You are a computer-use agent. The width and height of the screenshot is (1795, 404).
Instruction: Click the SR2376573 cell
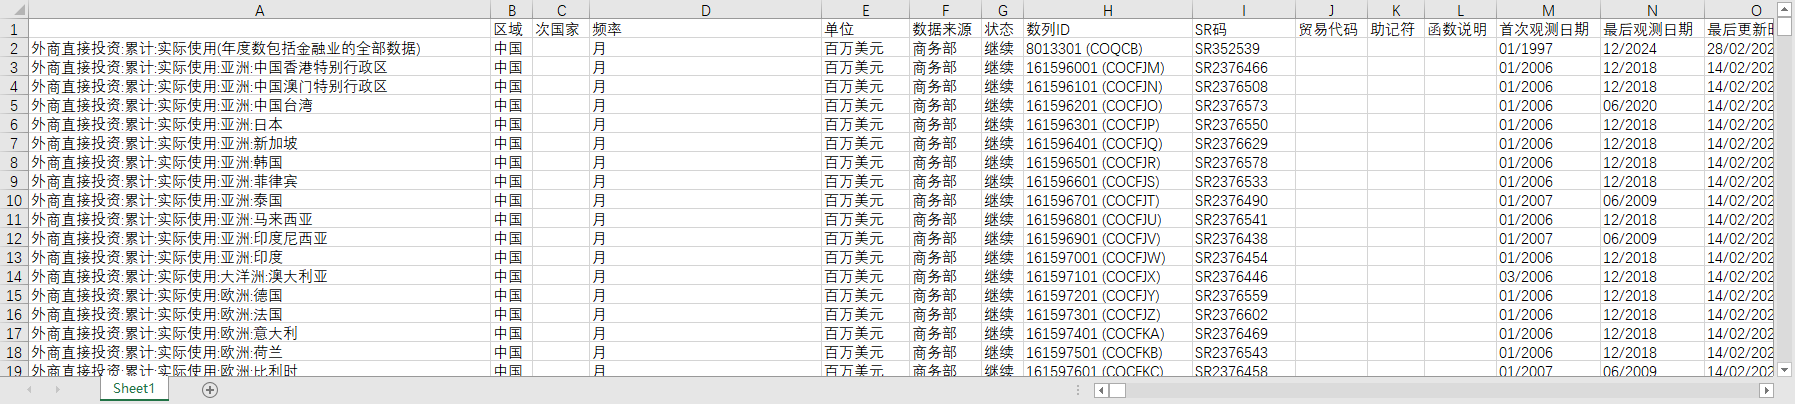click(1244, 105)
